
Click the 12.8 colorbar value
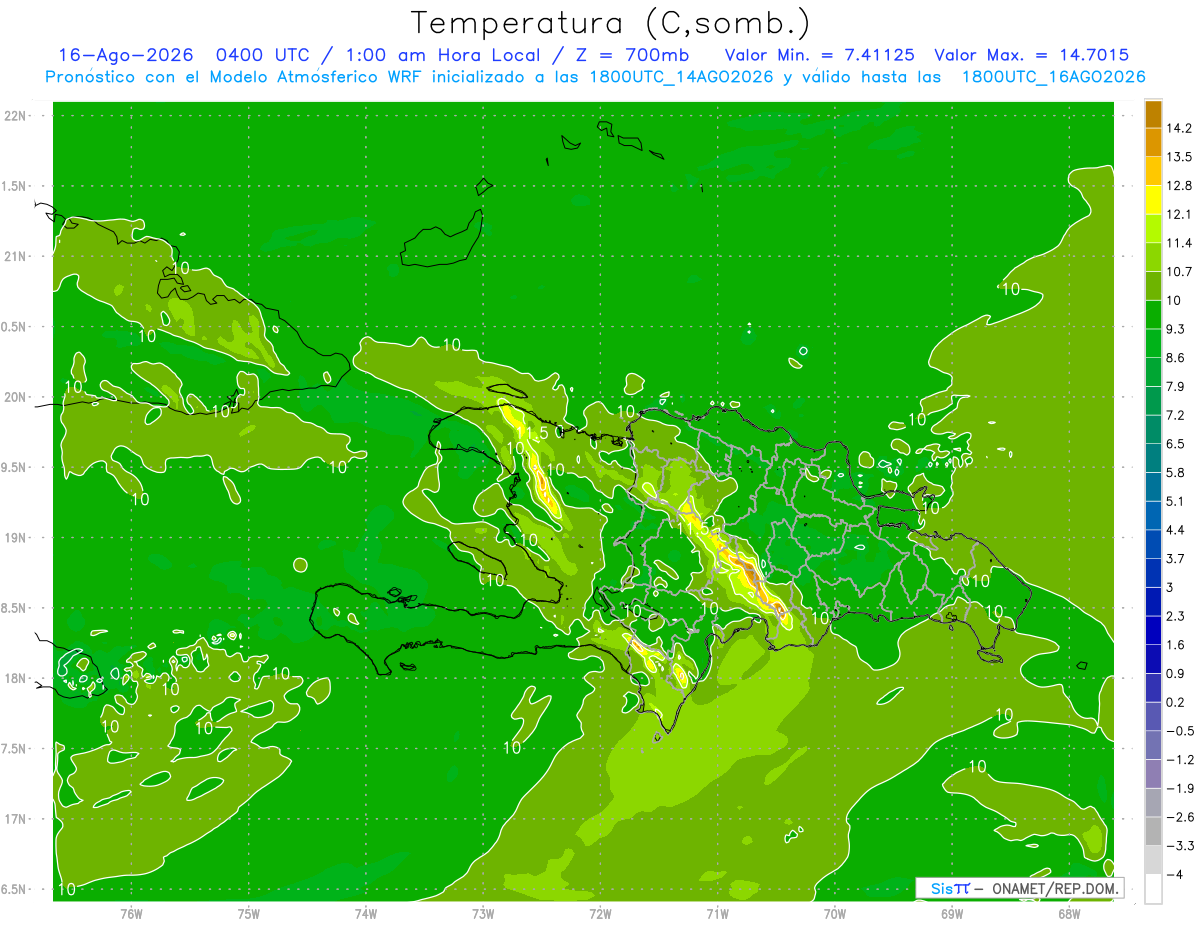1178,186
